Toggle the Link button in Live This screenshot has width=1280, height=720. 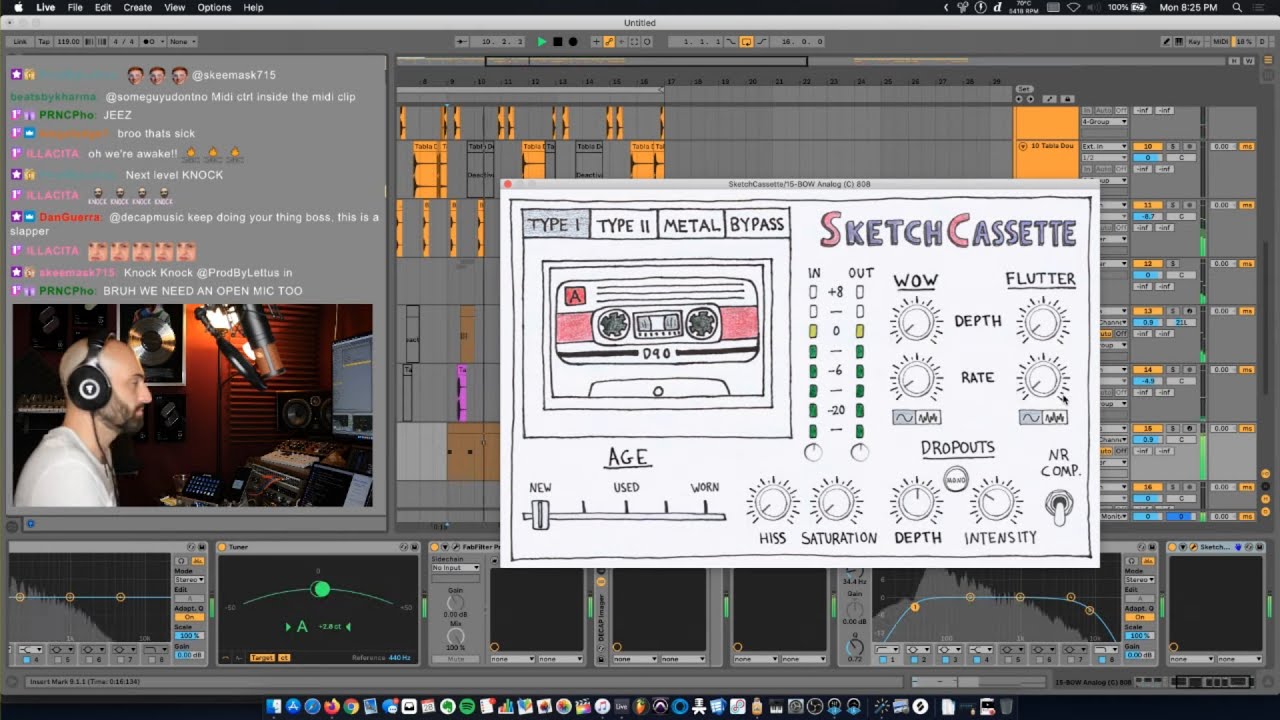tap(21, 42)
